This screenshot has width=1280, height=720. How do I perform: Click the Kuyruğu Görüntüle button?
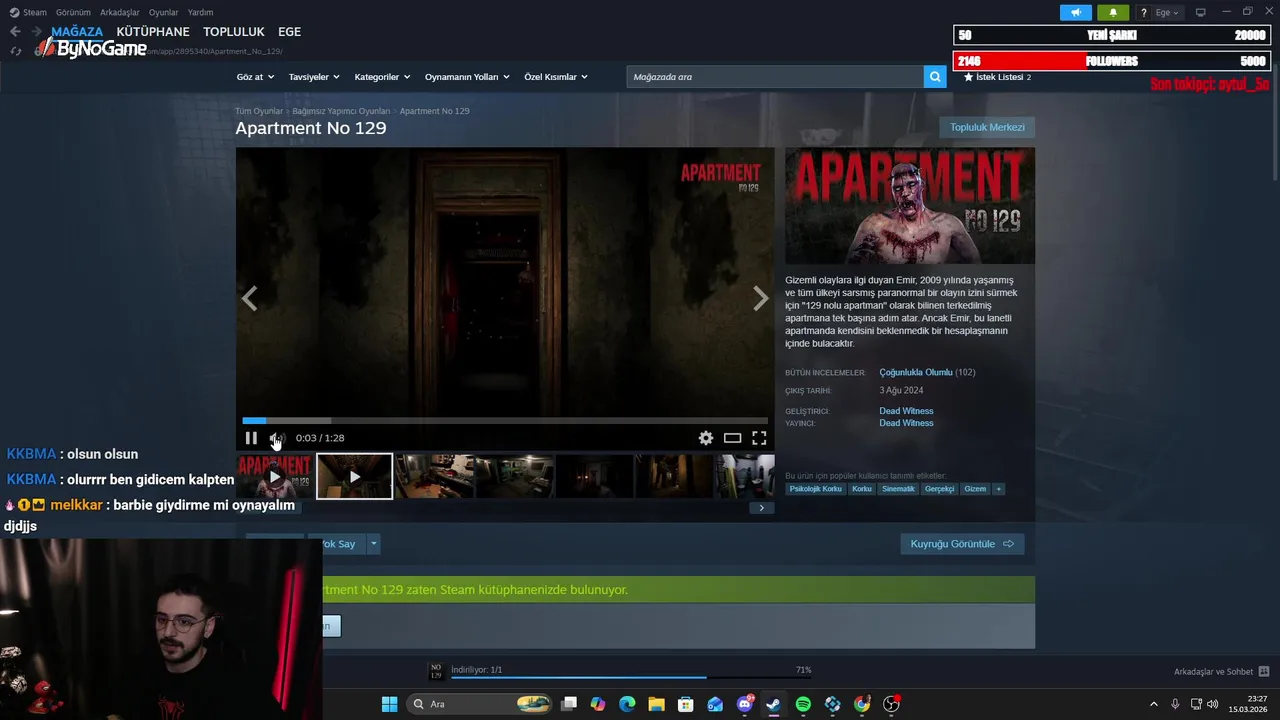[x=962, y=544]
